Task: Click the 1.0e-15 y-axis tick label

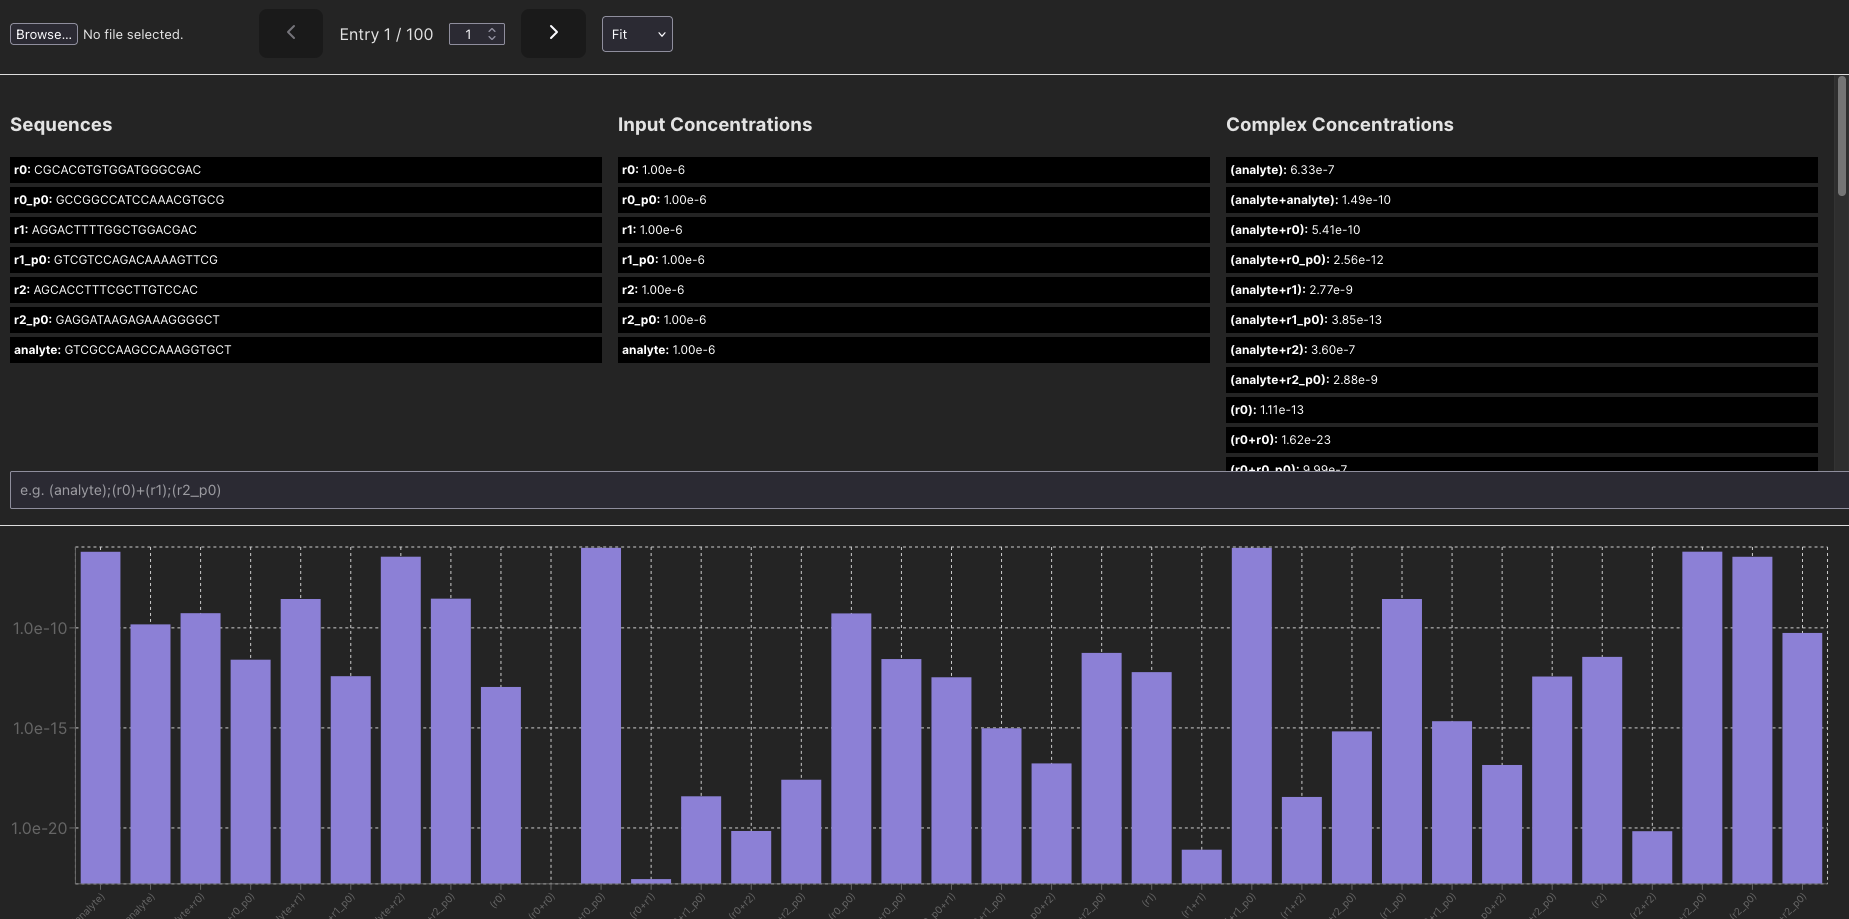Action: point(40,728)
